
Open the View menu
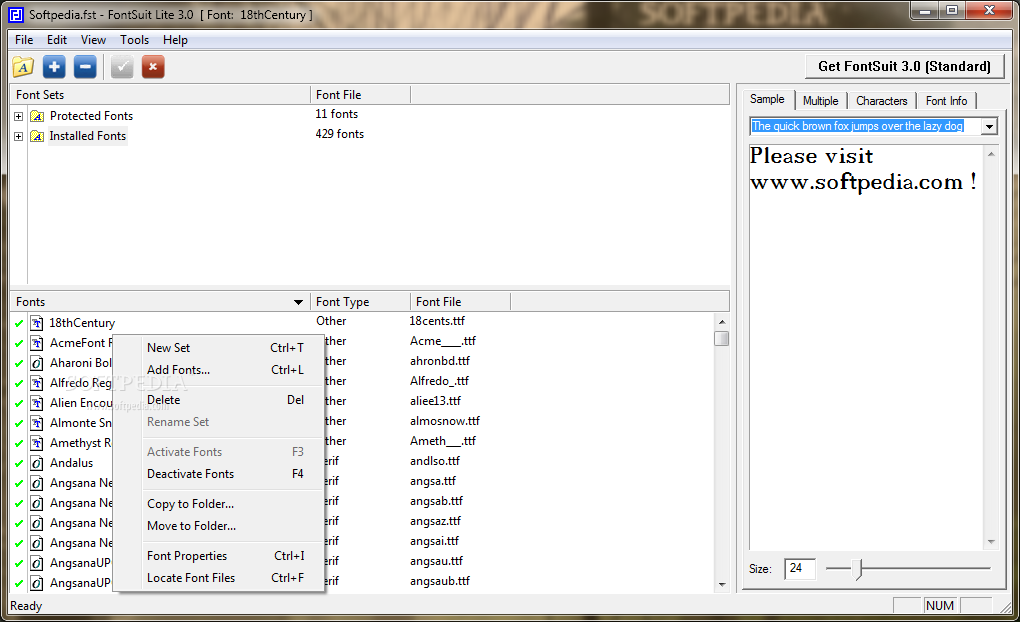(x=93, y=40)
